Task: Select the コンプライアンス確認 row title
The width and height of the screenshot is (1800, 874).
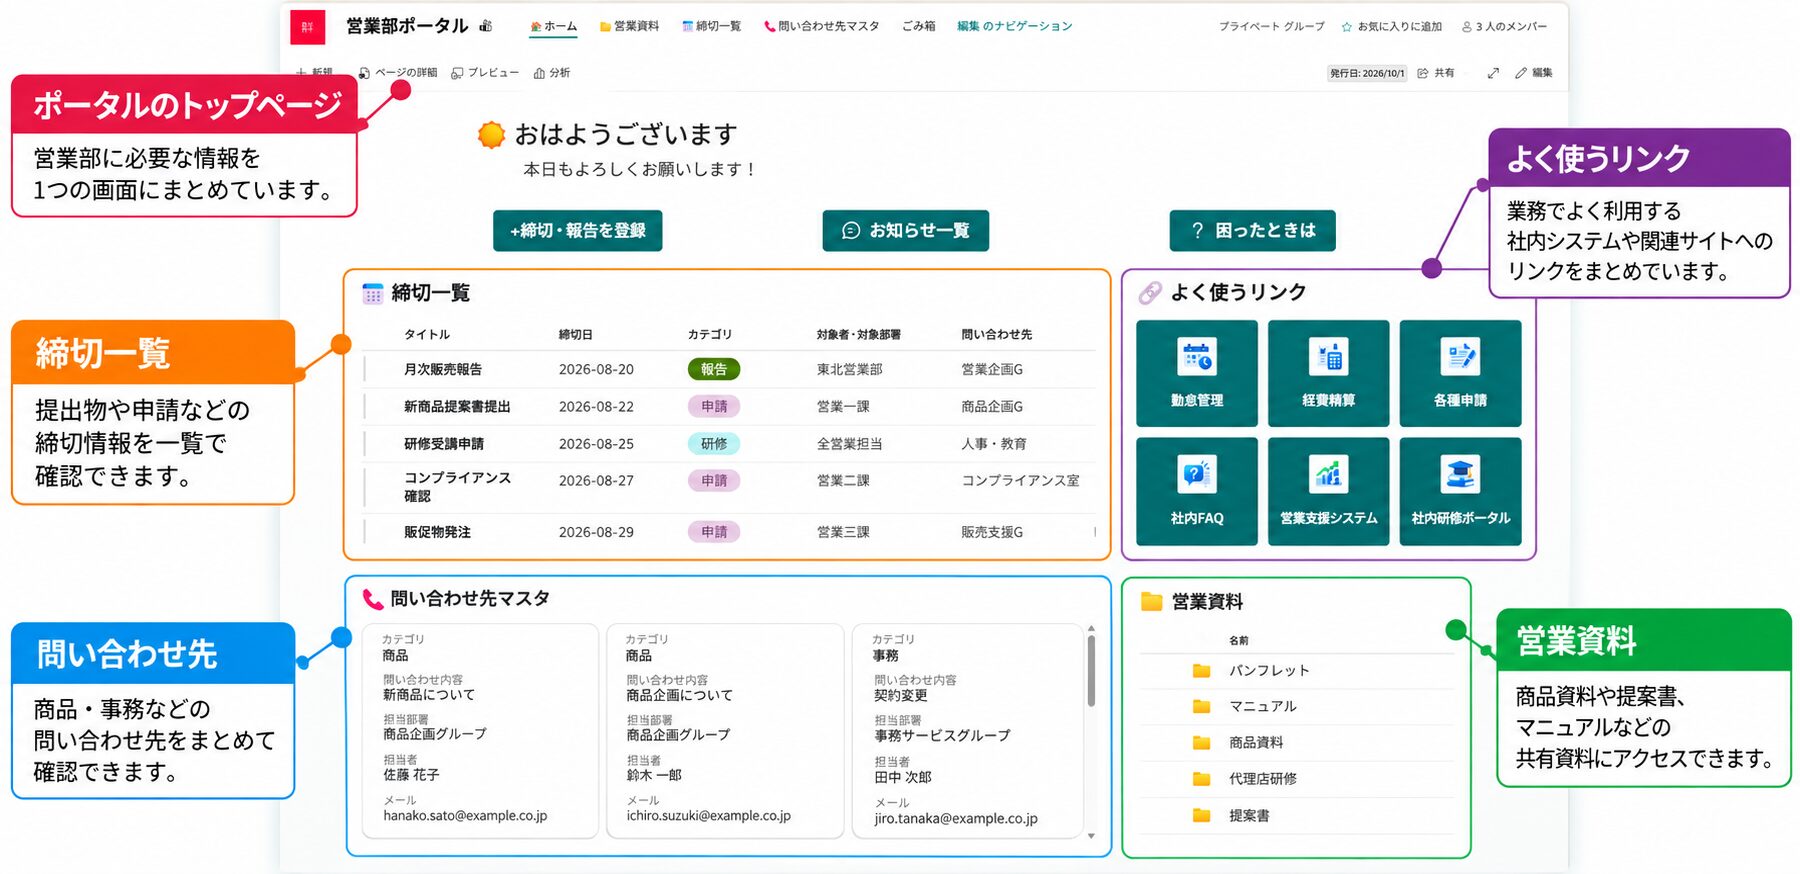Action: pos(457,487)
